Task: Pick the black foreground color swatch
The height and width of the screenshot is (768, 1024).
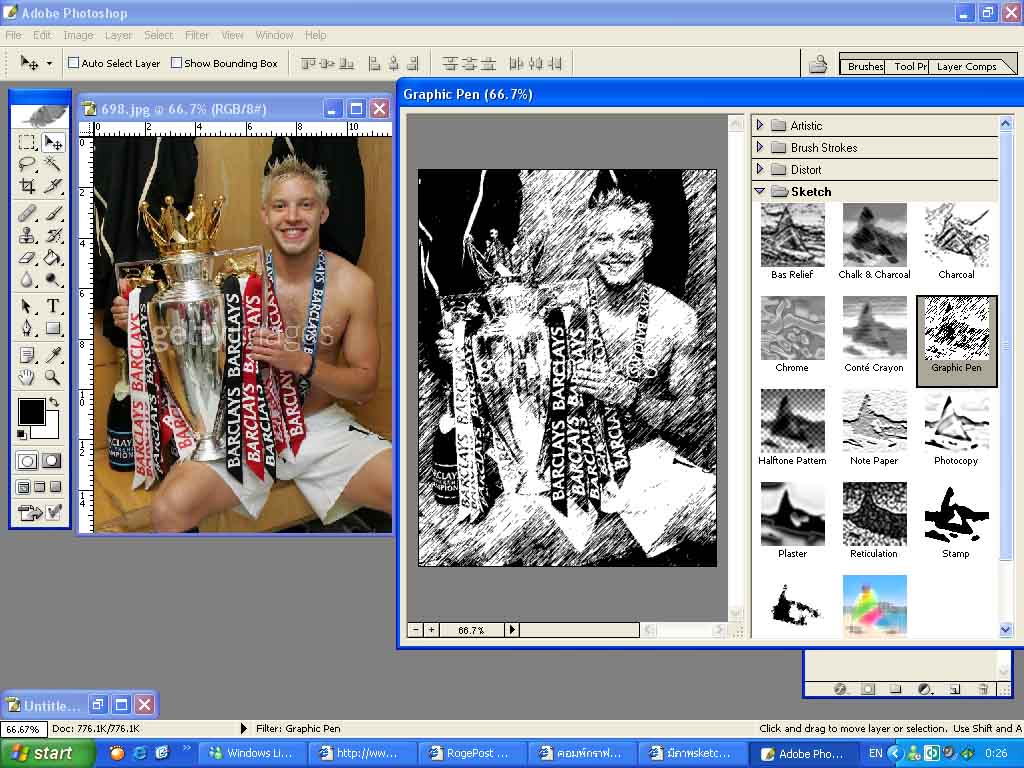Action: point(31,412)
